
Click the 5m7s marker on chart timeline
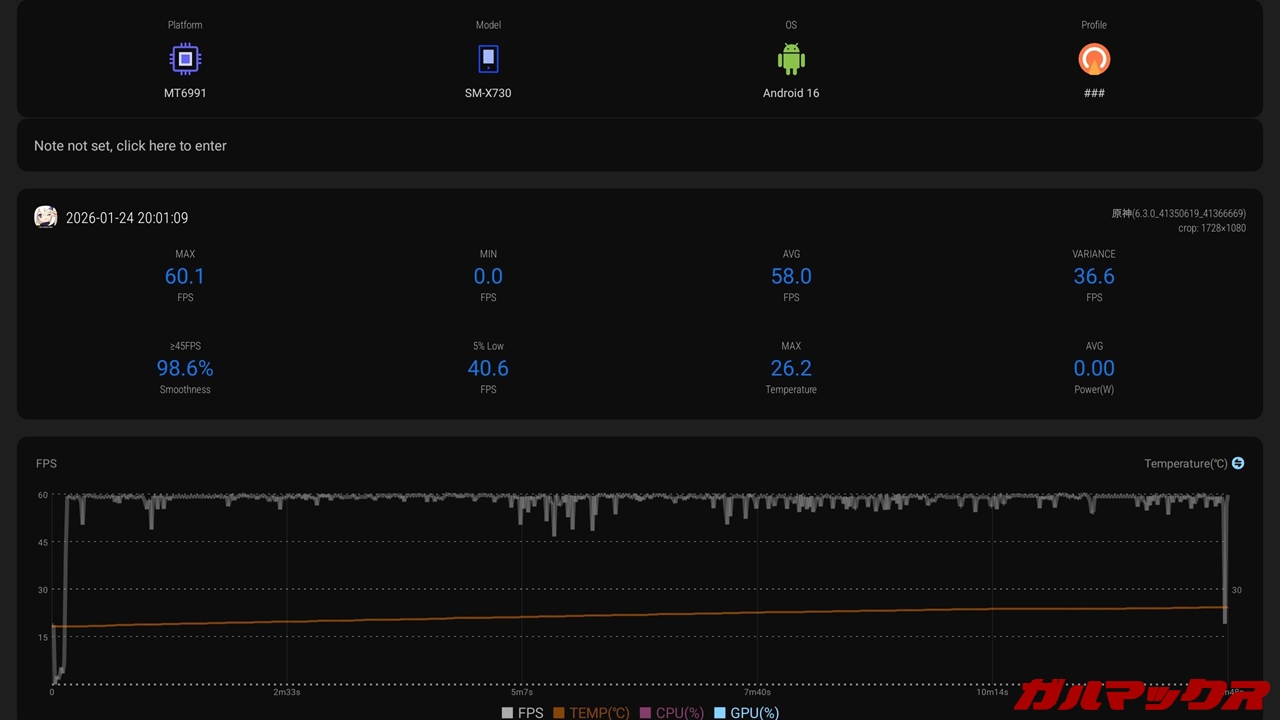pyautogui.click(x=522, y=692)
